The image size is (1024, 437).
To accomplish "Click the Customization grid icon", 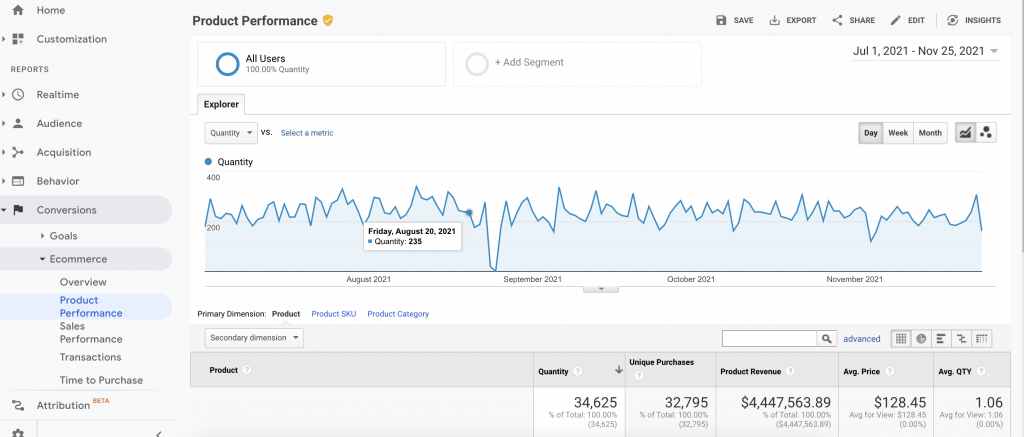I will coord(18,39).
